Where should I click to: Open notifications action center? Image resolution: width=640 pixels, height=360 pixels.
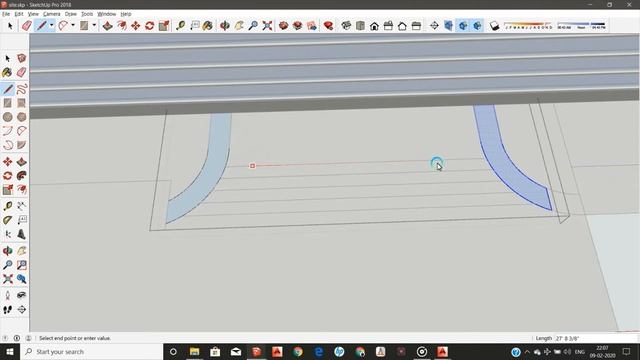[626, 352]
